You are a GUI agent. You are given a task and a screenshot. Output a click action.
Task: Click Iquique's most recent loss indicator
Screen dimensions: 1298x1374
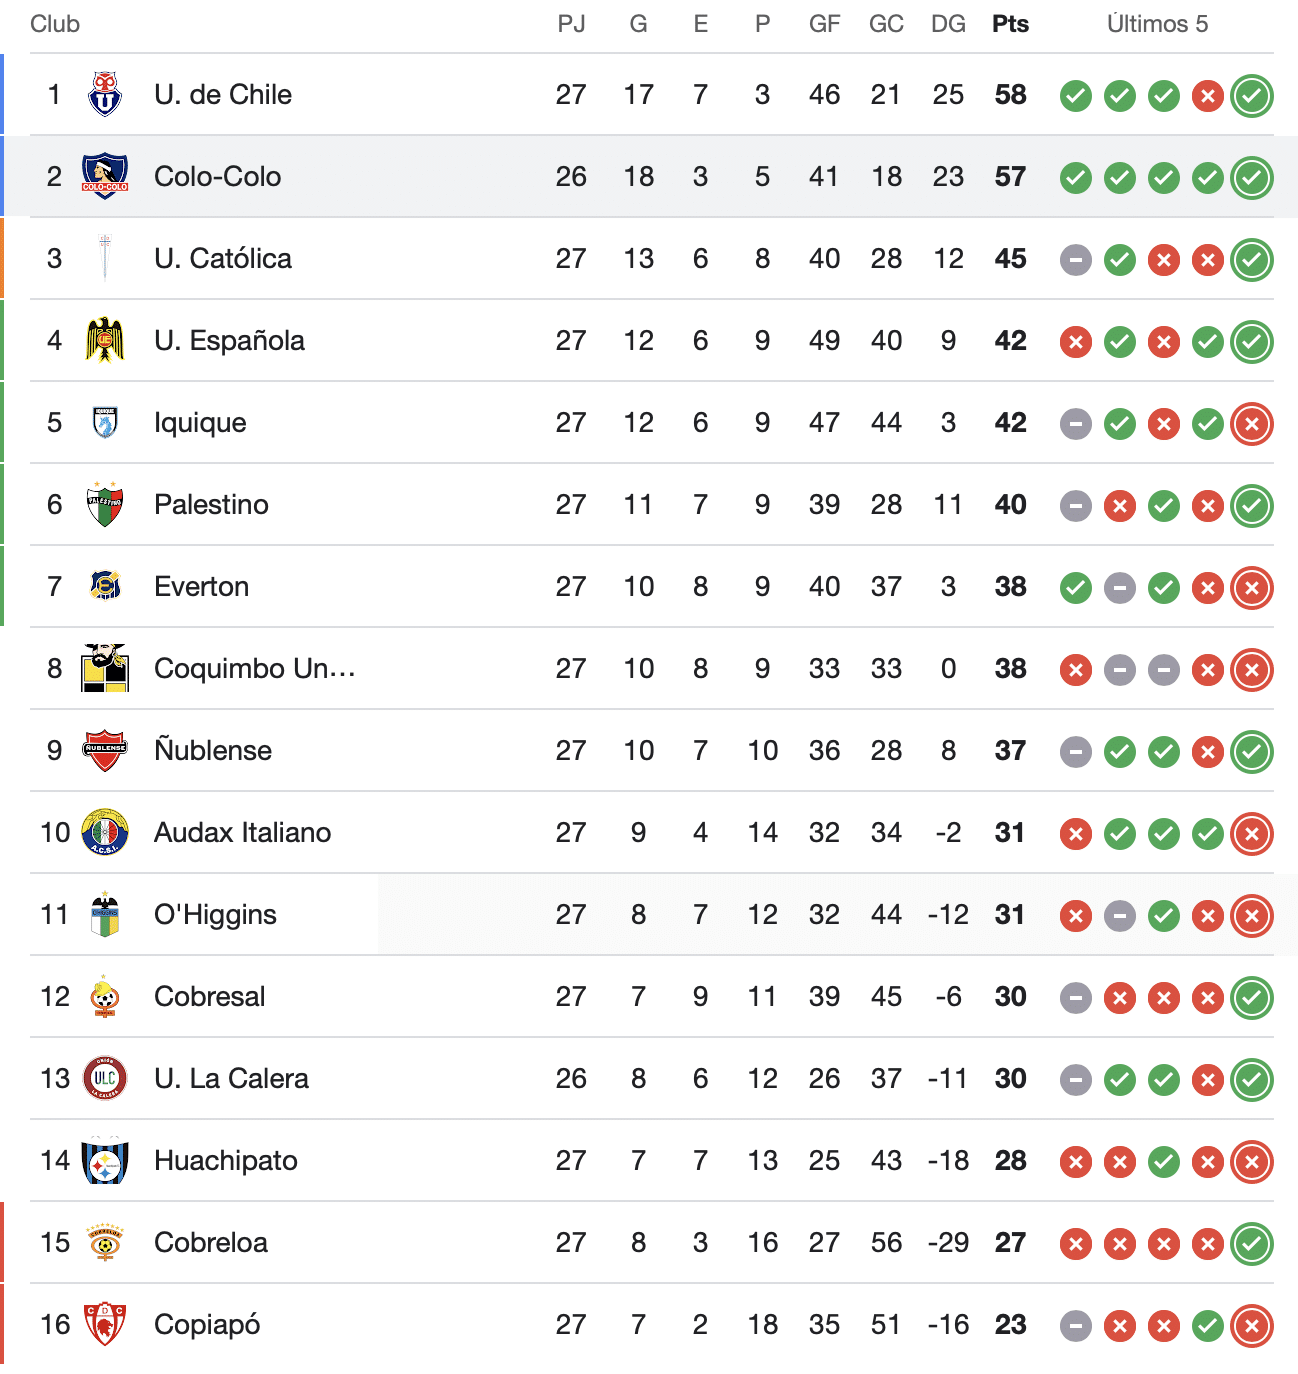point(1251,424)
